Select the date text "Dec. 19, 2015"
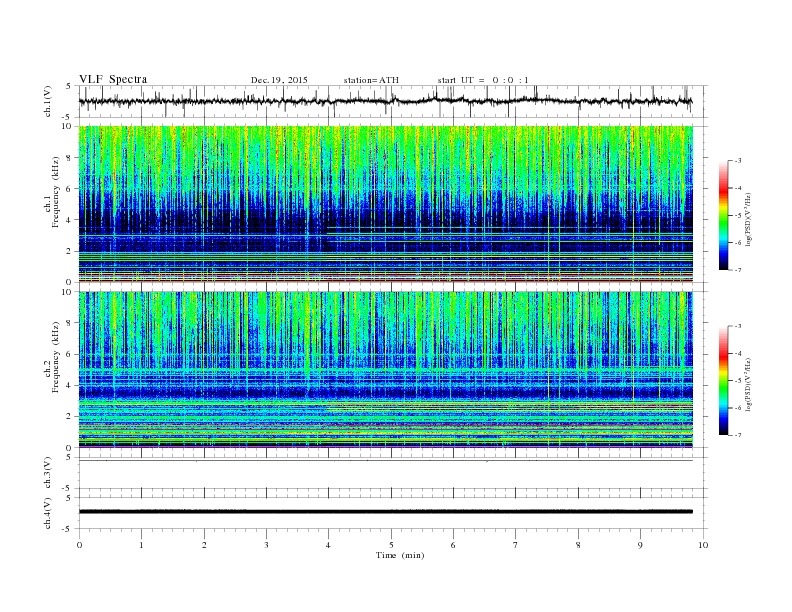The width and height of the screenshot is (792, 612). coord(279,80)
